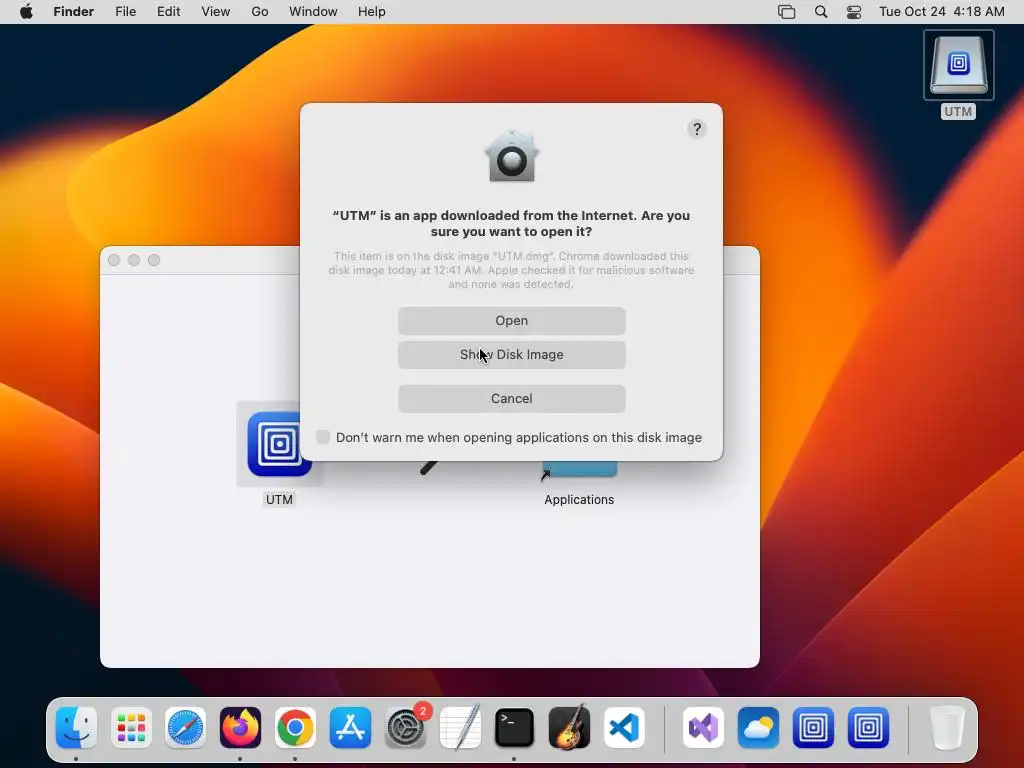1024x768 pixels.
Task: Click the Open button in Gatekeeper dialog
Action: tap(511, 321)
